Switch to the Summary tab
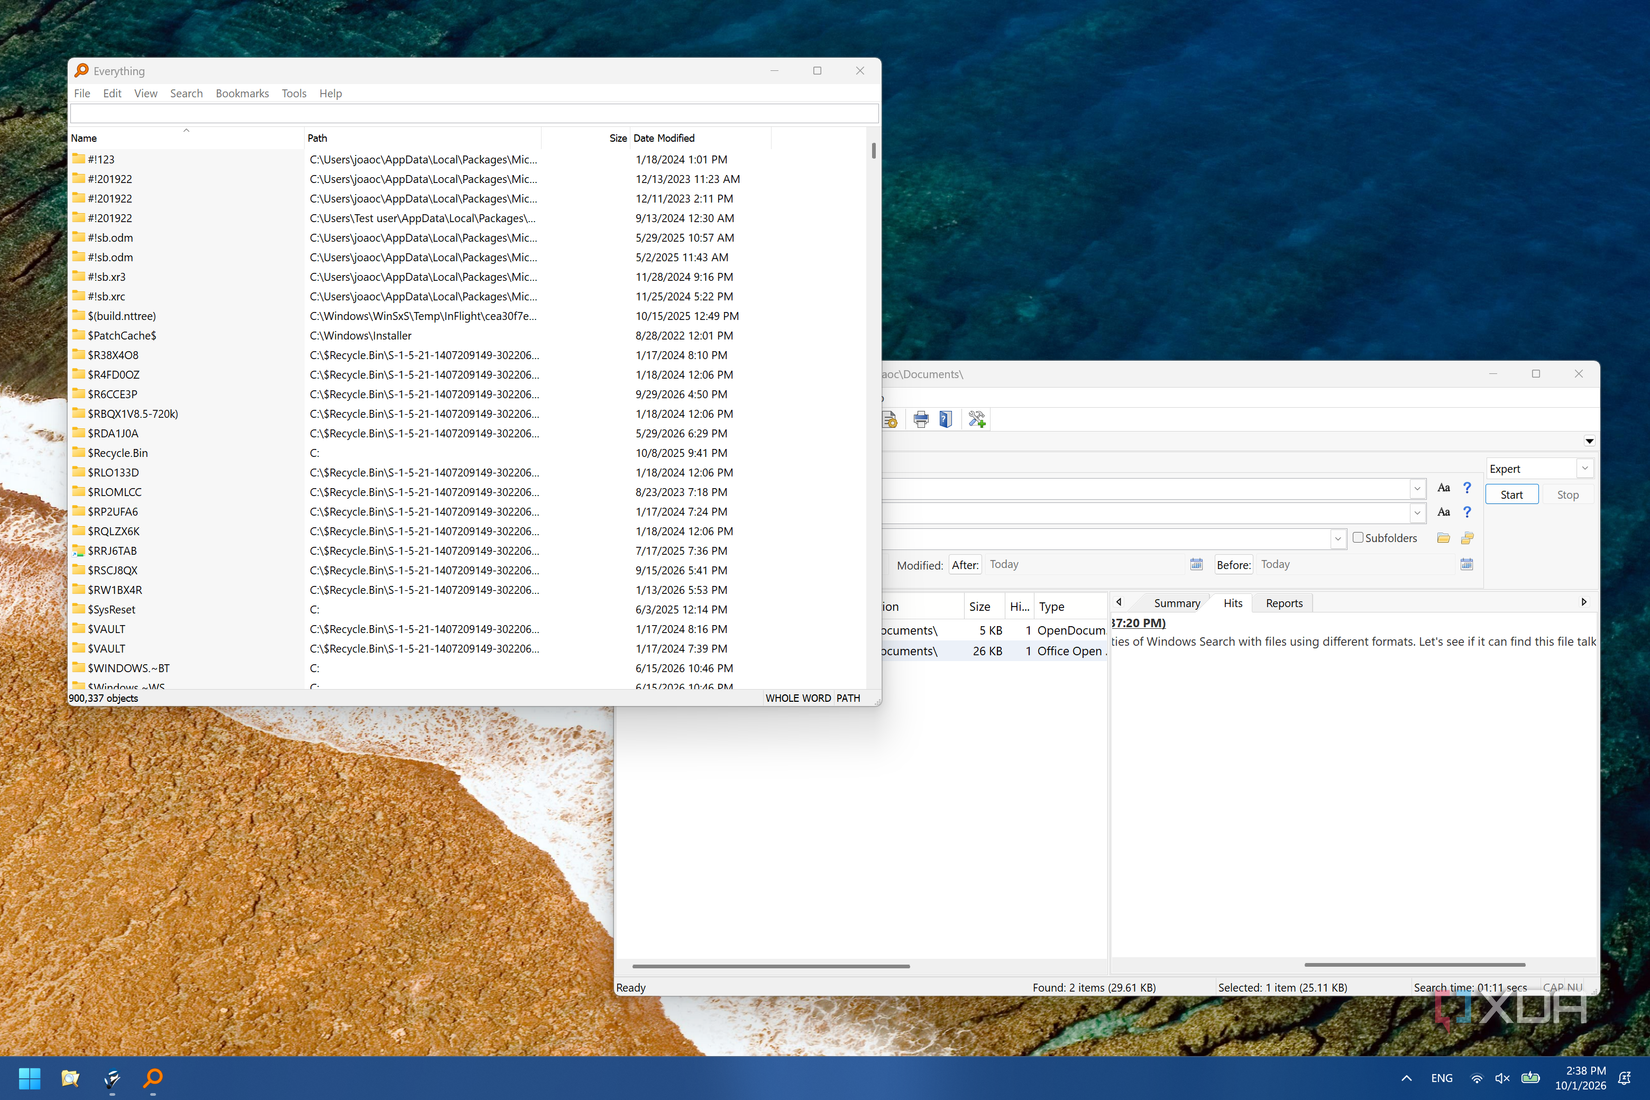Screen dimensions: 1650x1100 (x=1176, y=603)
